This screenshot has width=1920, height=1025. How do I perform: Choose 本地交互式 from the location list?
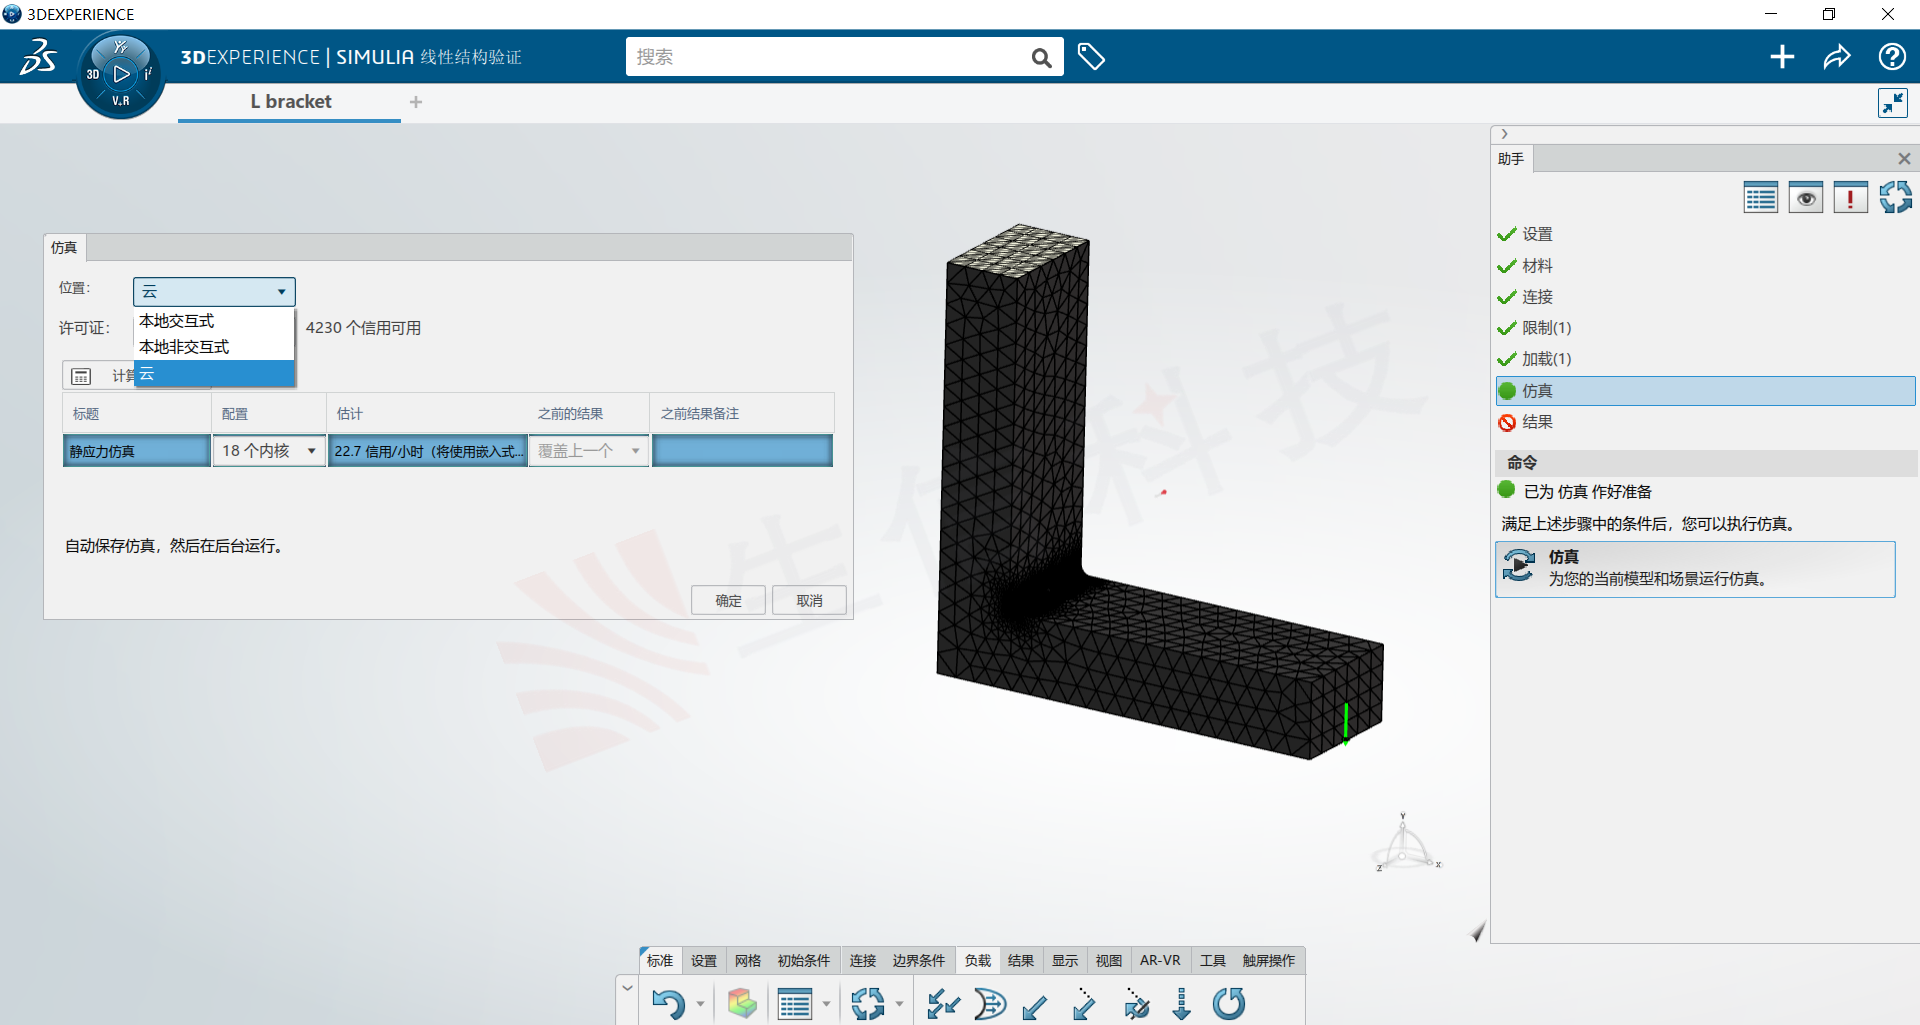[214, 321]
